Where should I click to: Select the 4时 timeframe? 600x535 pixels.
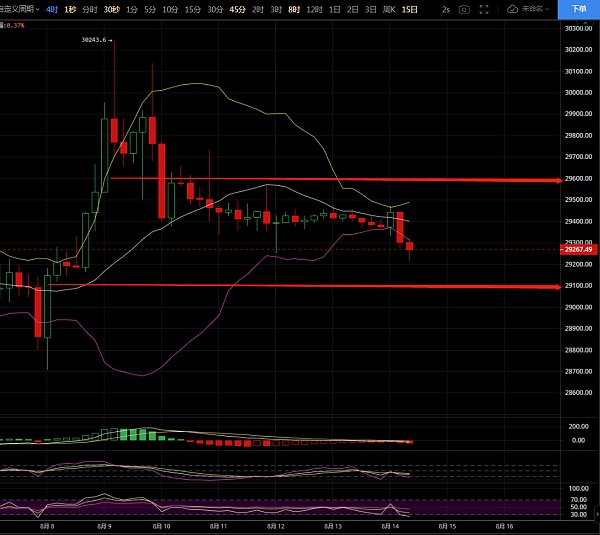pos(52,10)
